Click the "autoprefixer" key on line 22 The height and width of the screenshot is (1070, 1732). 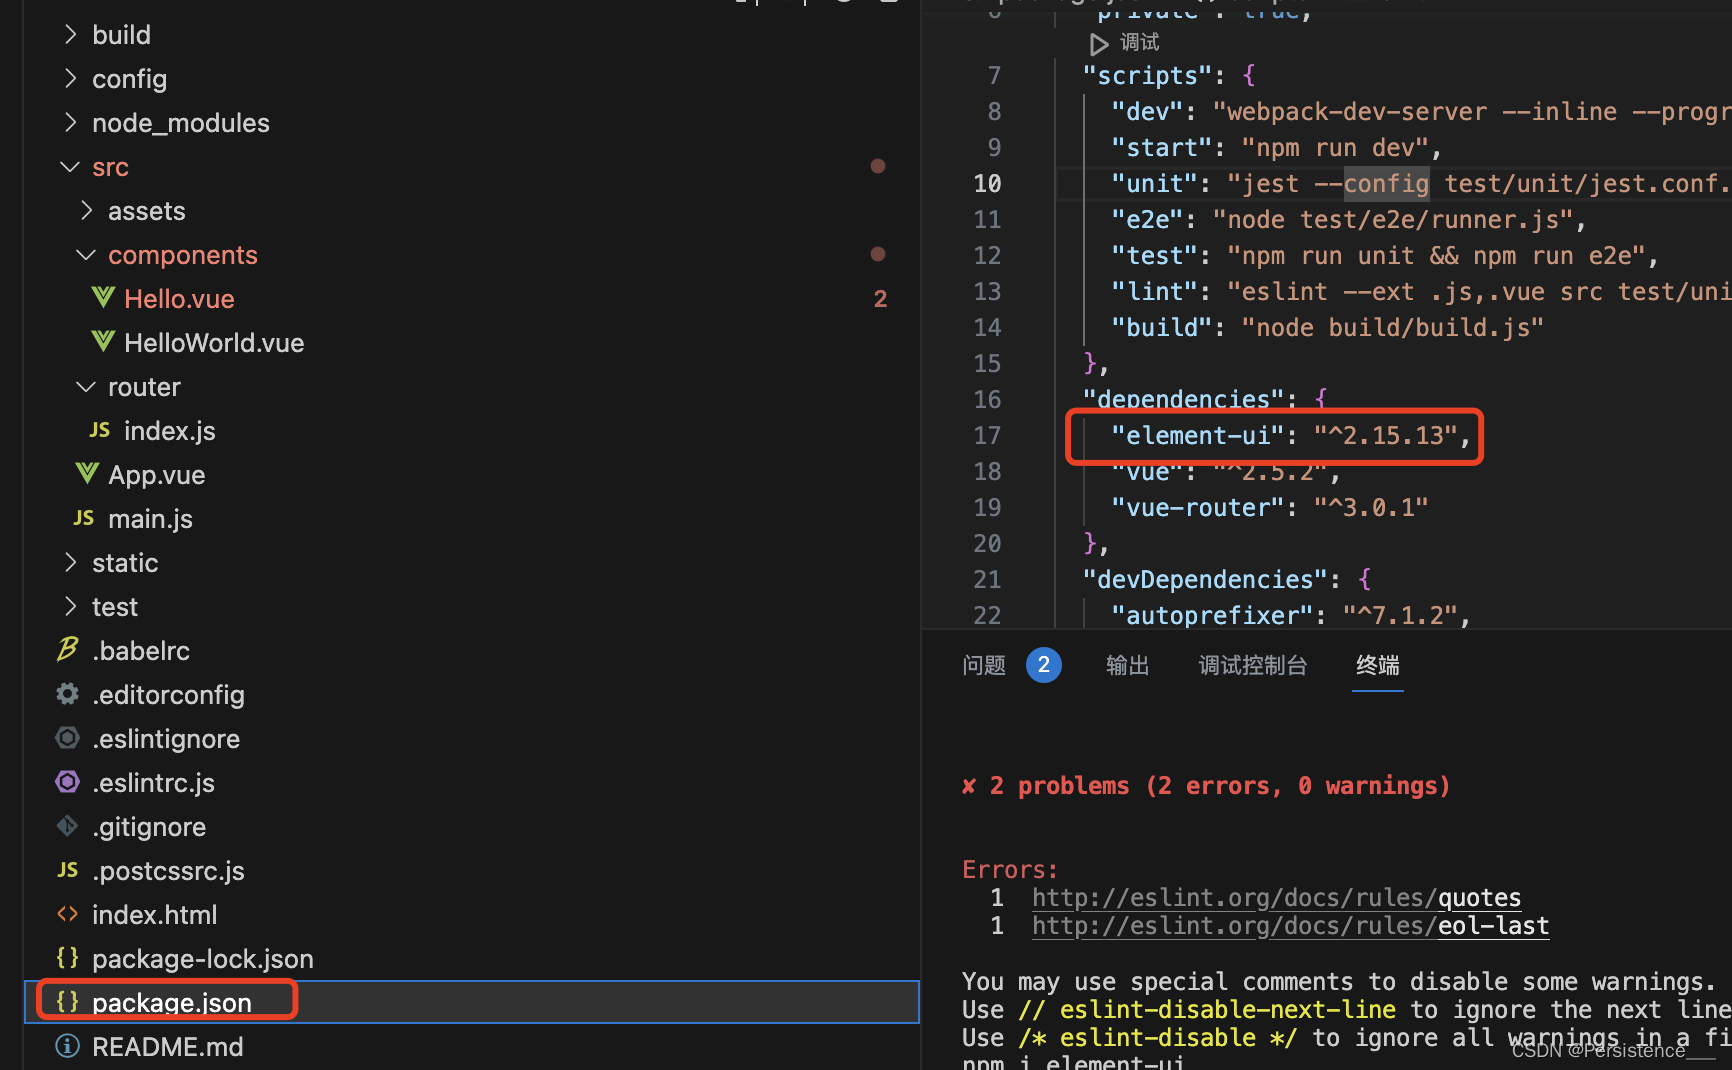pos(1211,616)
